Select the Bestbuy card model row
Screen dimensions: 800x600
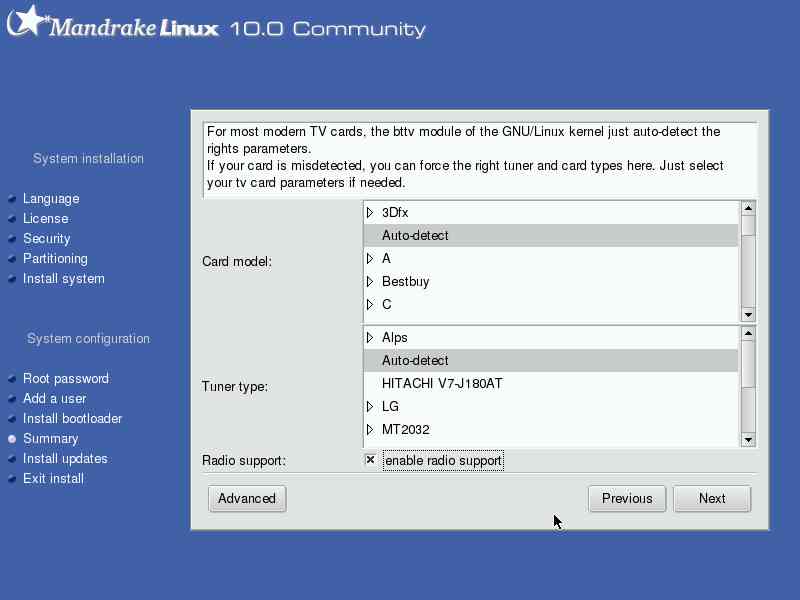(x=551, y=282)
